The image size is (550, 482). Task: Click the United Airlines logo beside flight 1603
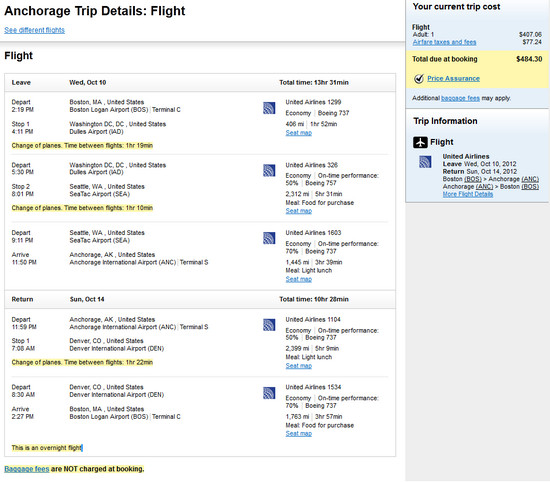point(269,238)
